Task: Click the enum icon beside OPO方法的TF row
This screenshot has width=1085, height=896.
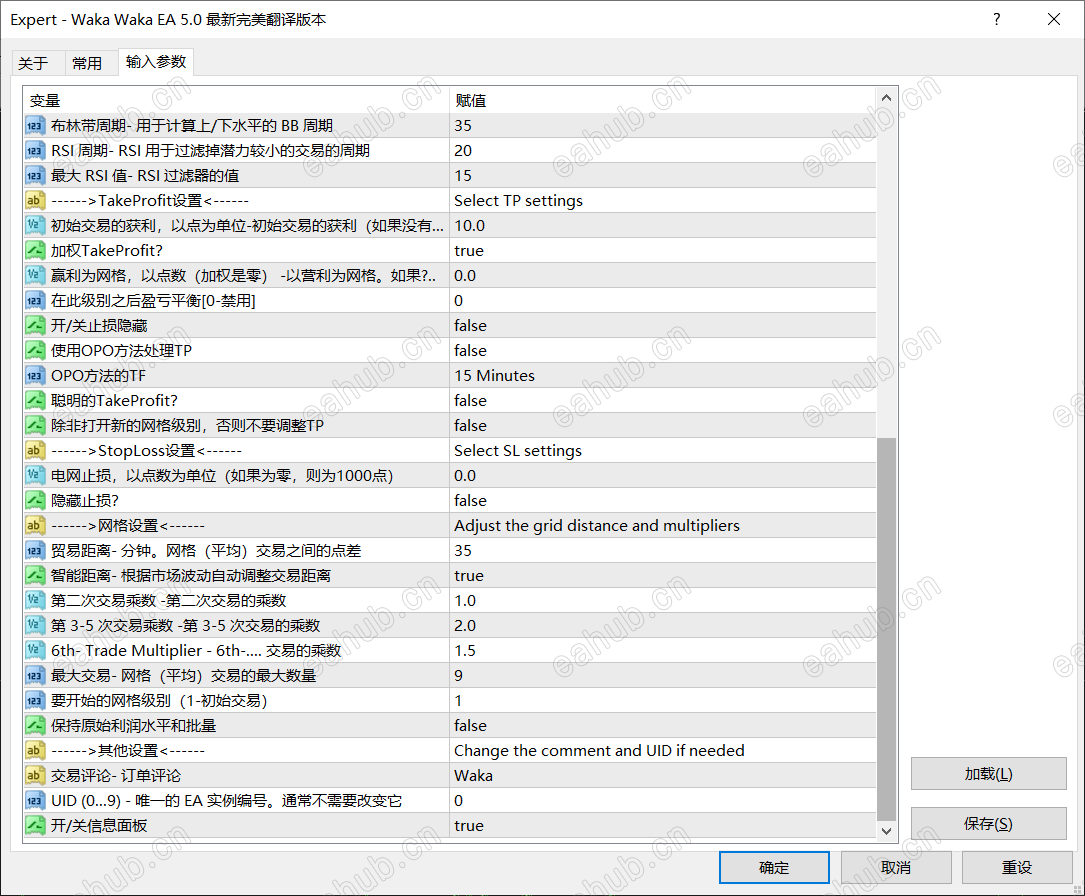Action: [x=35, y=376]
